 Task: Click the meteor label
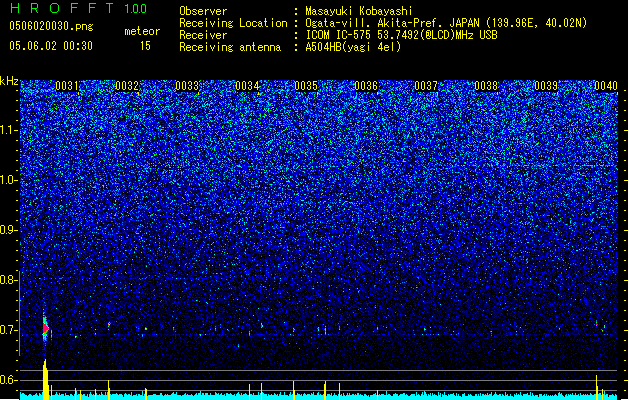pos(142,31)
